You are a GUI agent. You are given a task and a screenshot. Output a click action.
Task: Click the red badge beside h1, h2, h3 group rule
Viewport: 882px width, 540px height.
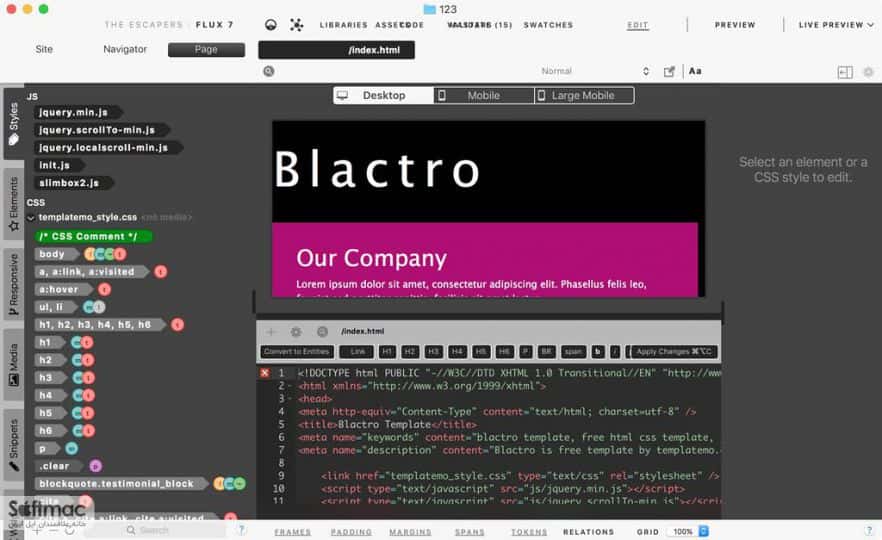click(178, 325)
